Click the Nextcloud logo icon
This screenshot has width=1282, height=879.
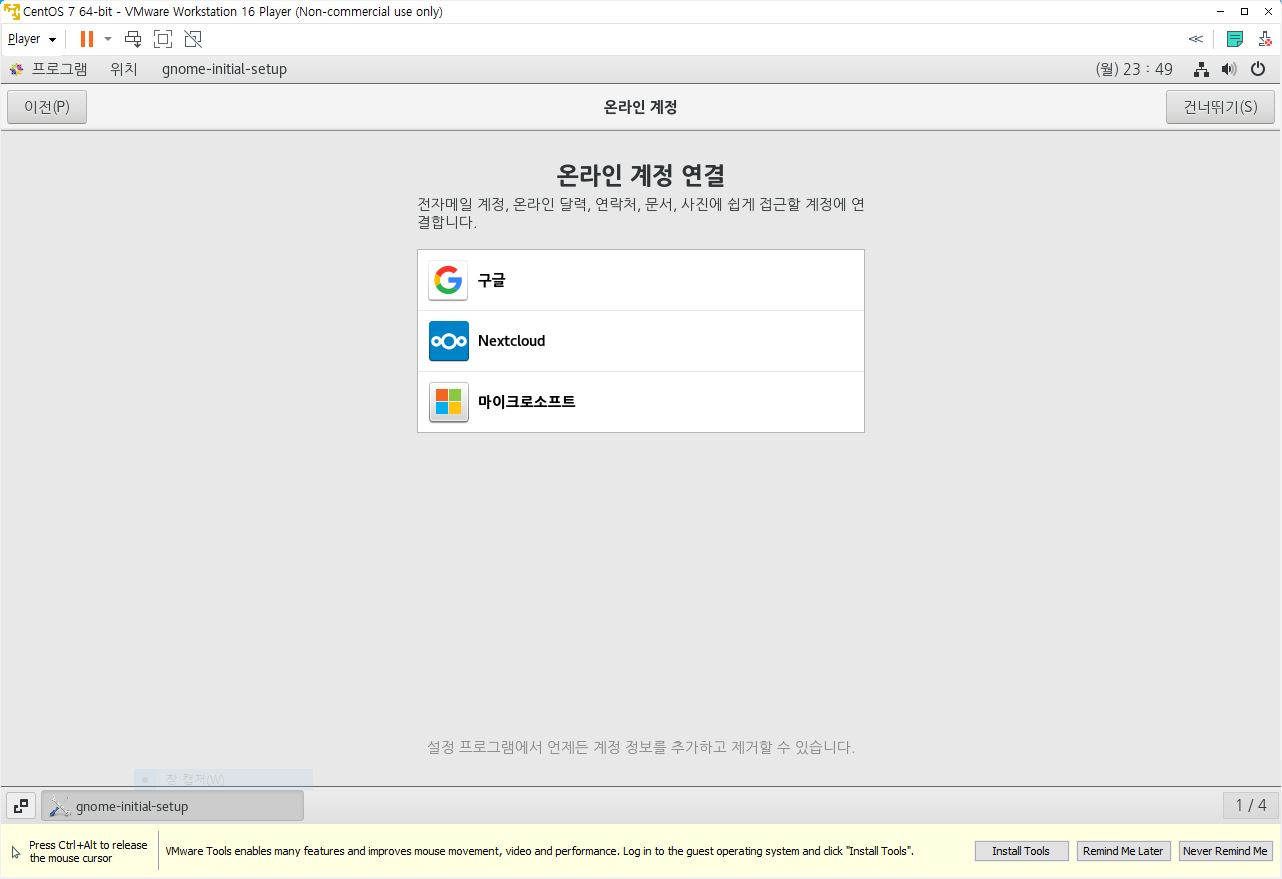(448, 341)
